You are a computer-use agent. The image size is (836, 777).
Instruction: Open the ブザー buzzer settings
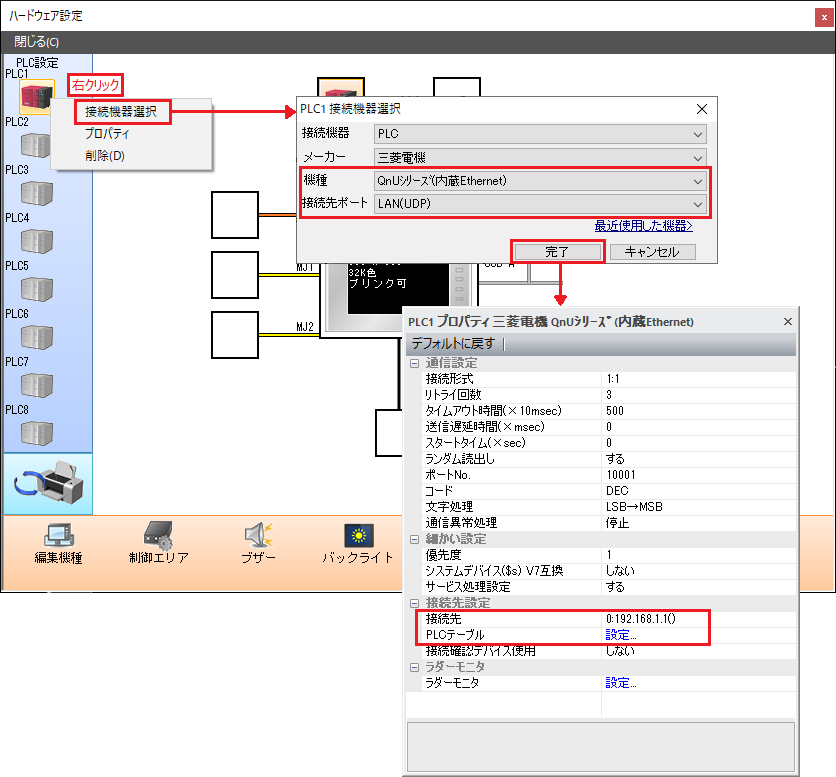pos(258,536)
